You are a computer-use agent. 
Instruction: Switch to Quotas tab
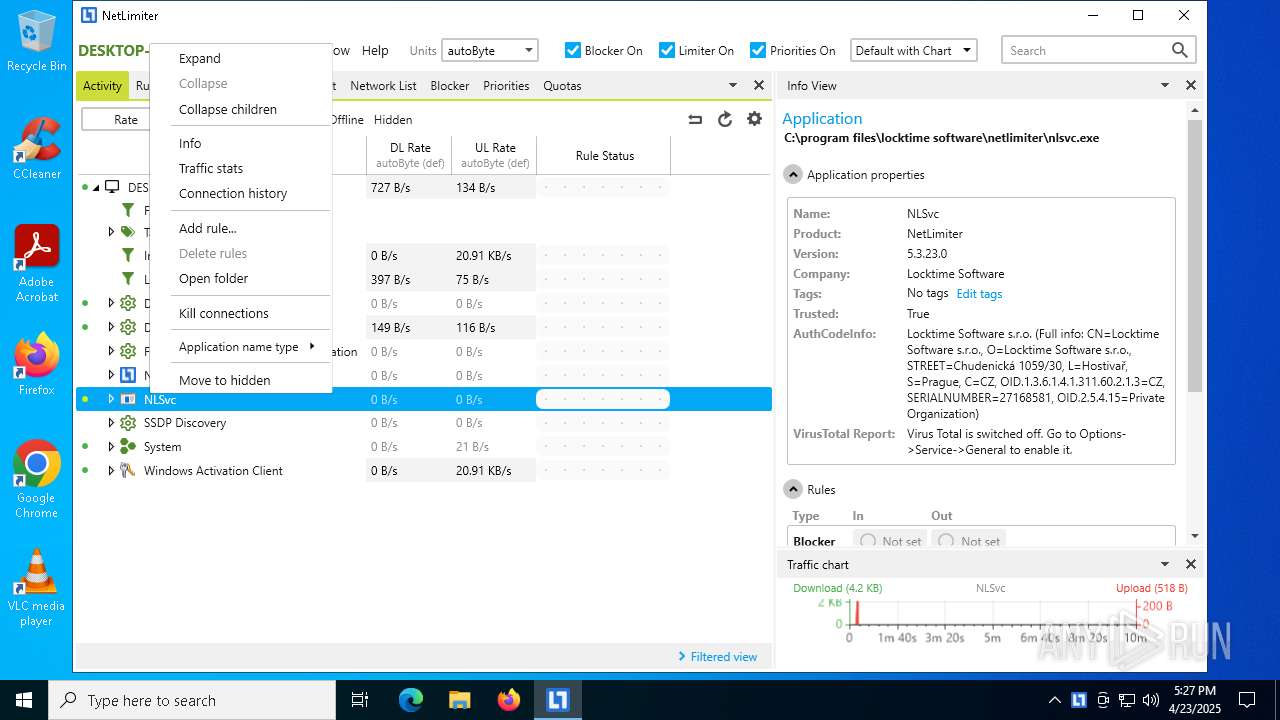(562, 86)
